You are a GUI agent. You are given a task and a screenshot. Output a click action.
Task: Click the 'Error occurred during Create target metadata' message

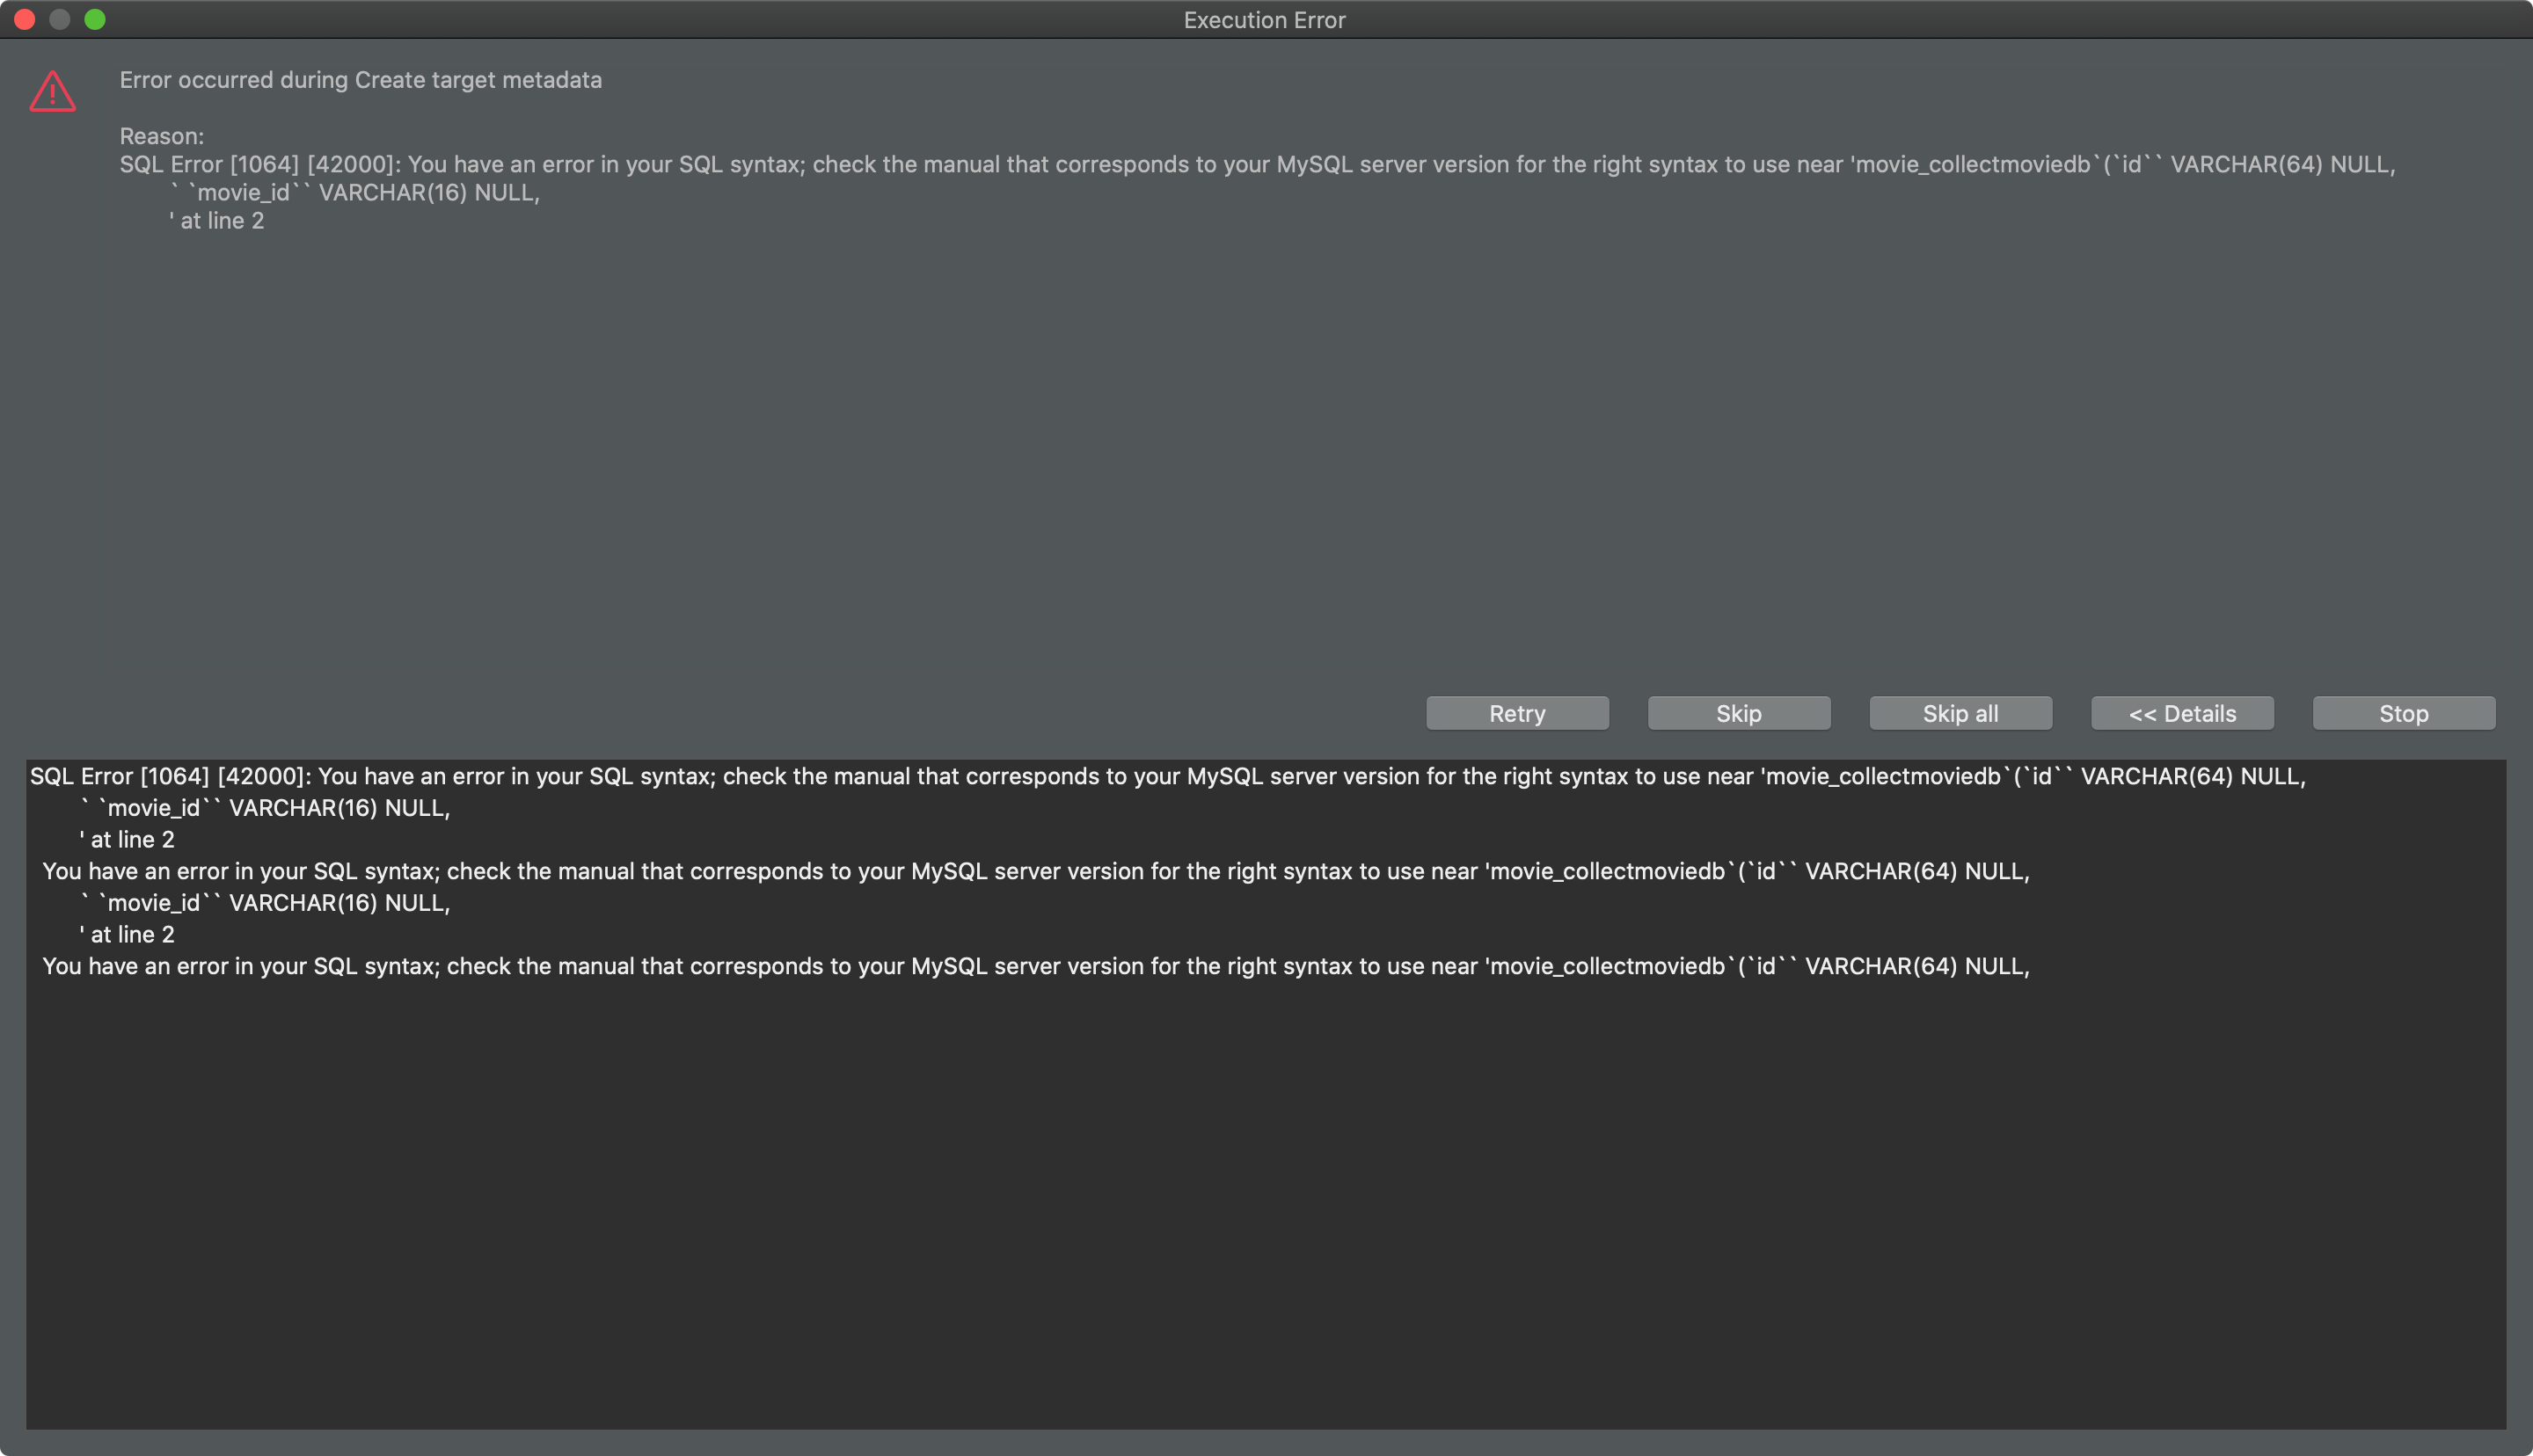pyautogui.click(x=360, y=80)
